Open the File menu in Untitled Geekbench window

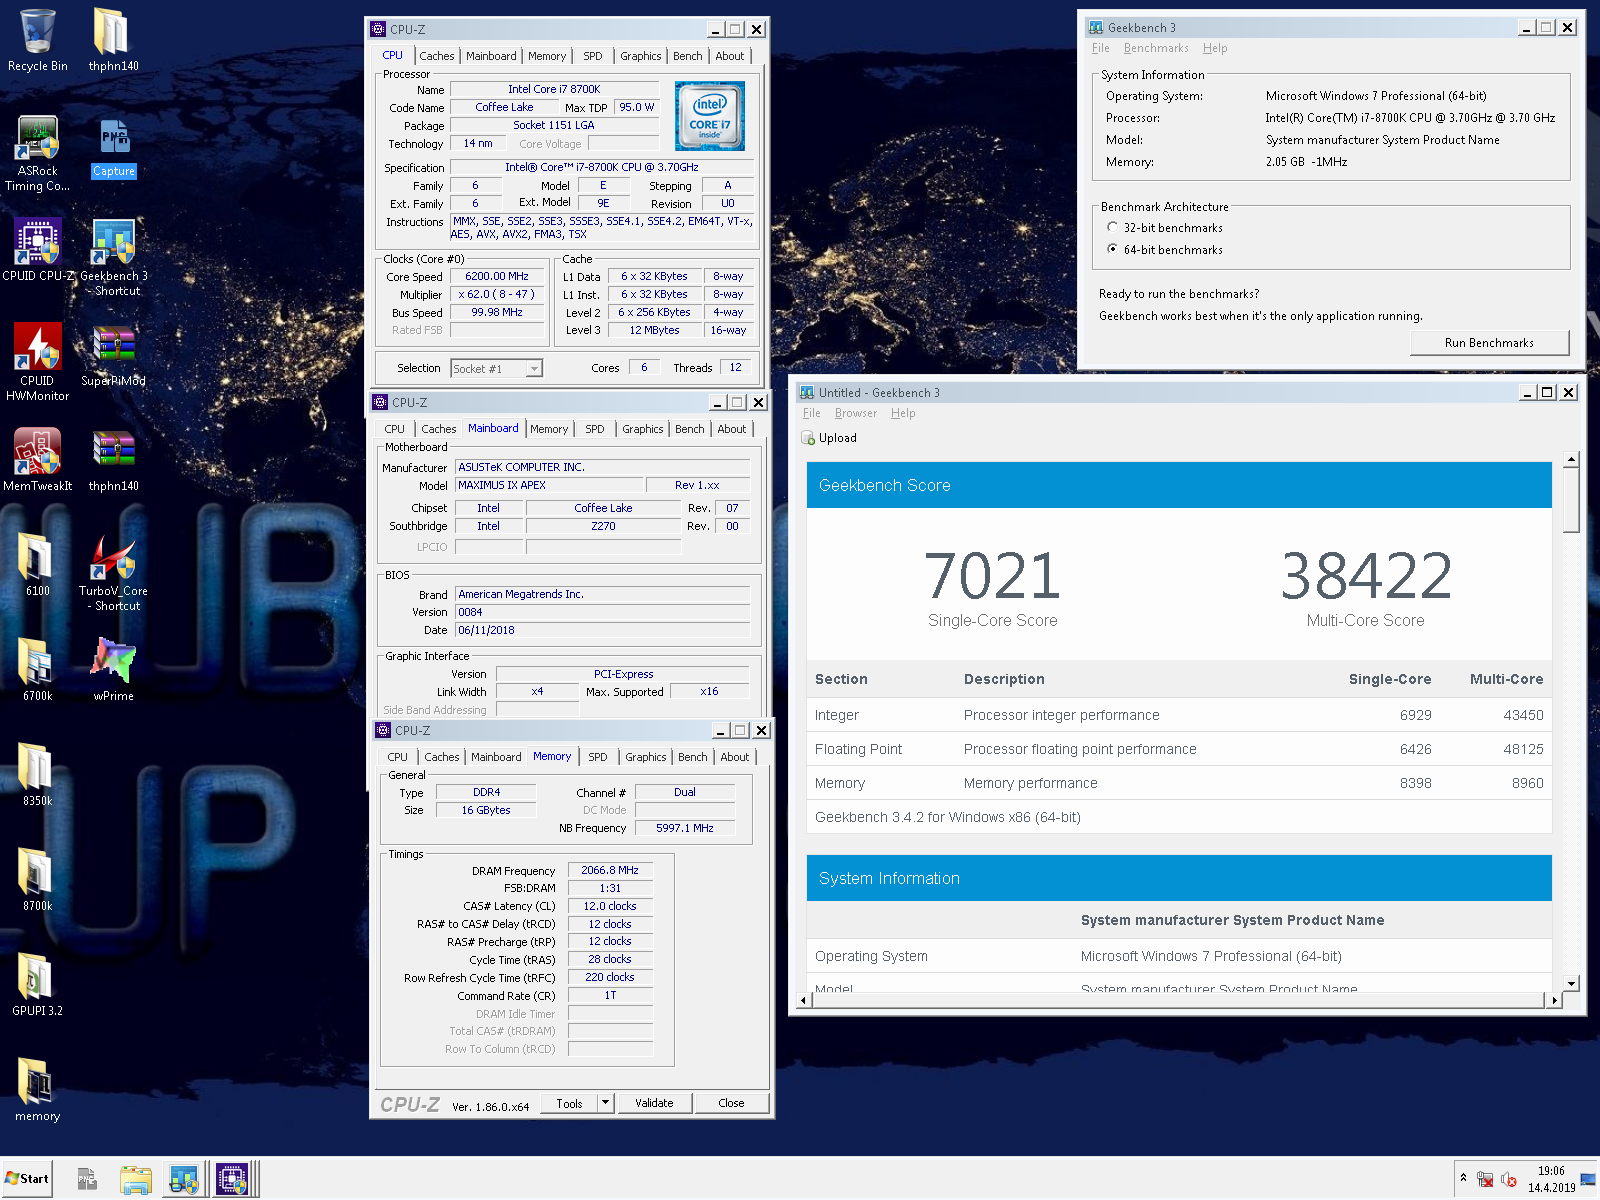click(811, 413)
